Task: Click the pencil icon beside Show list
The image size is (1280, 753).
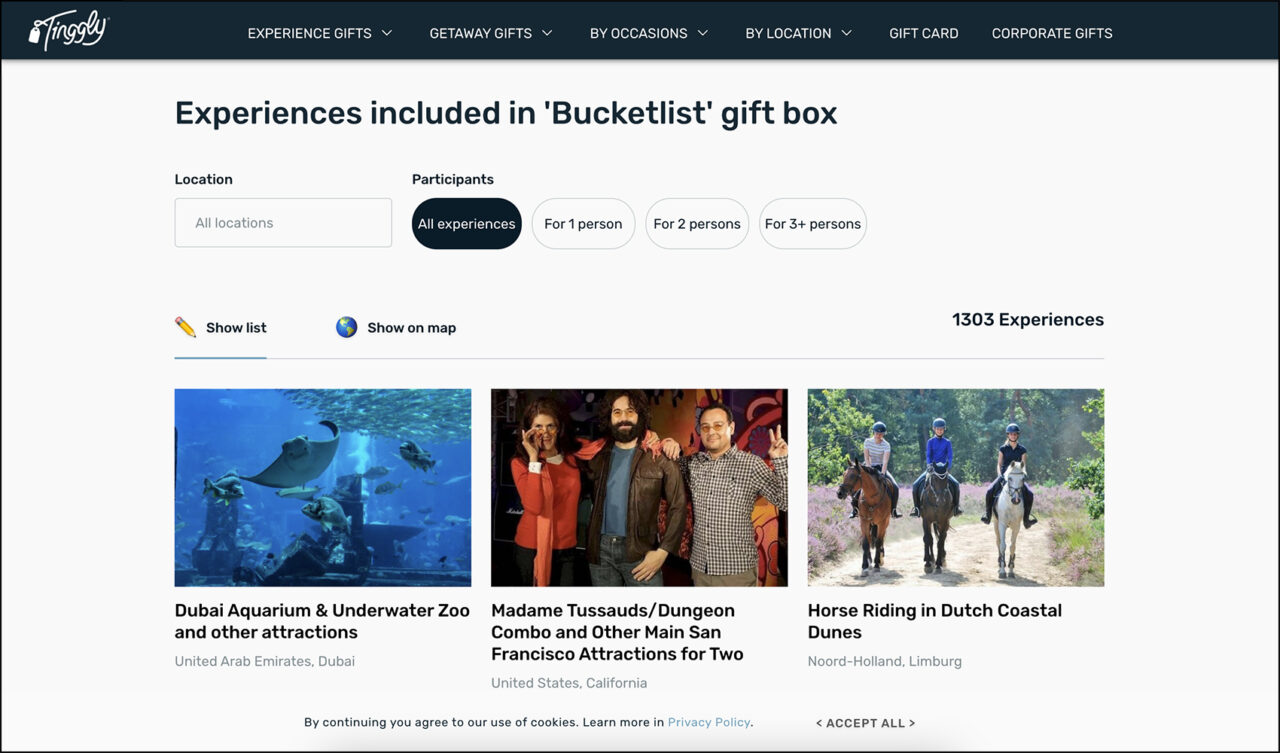Action: coord(186,326)
